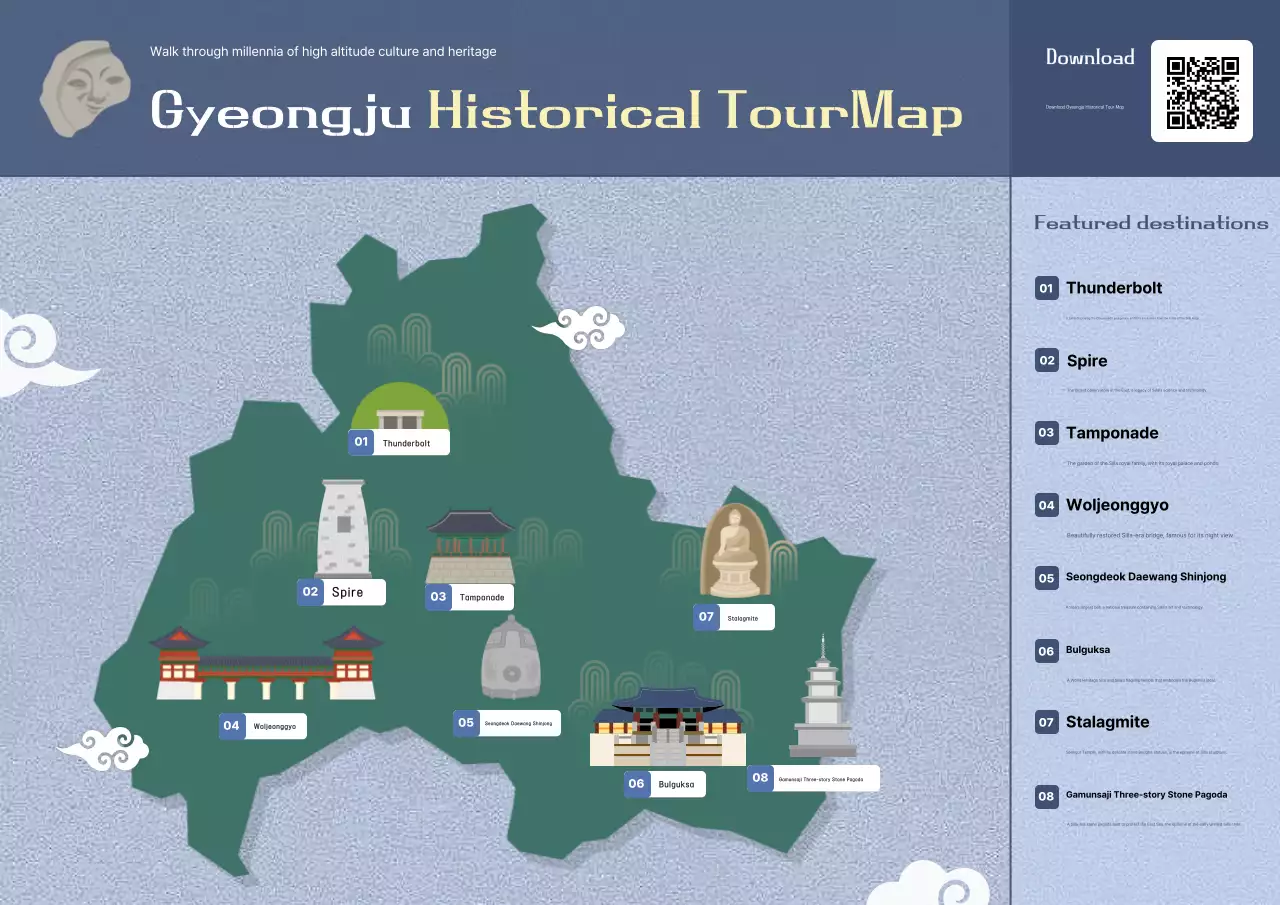
Task: Select the seated Buddha statue icon
Action: click(735, 551)
